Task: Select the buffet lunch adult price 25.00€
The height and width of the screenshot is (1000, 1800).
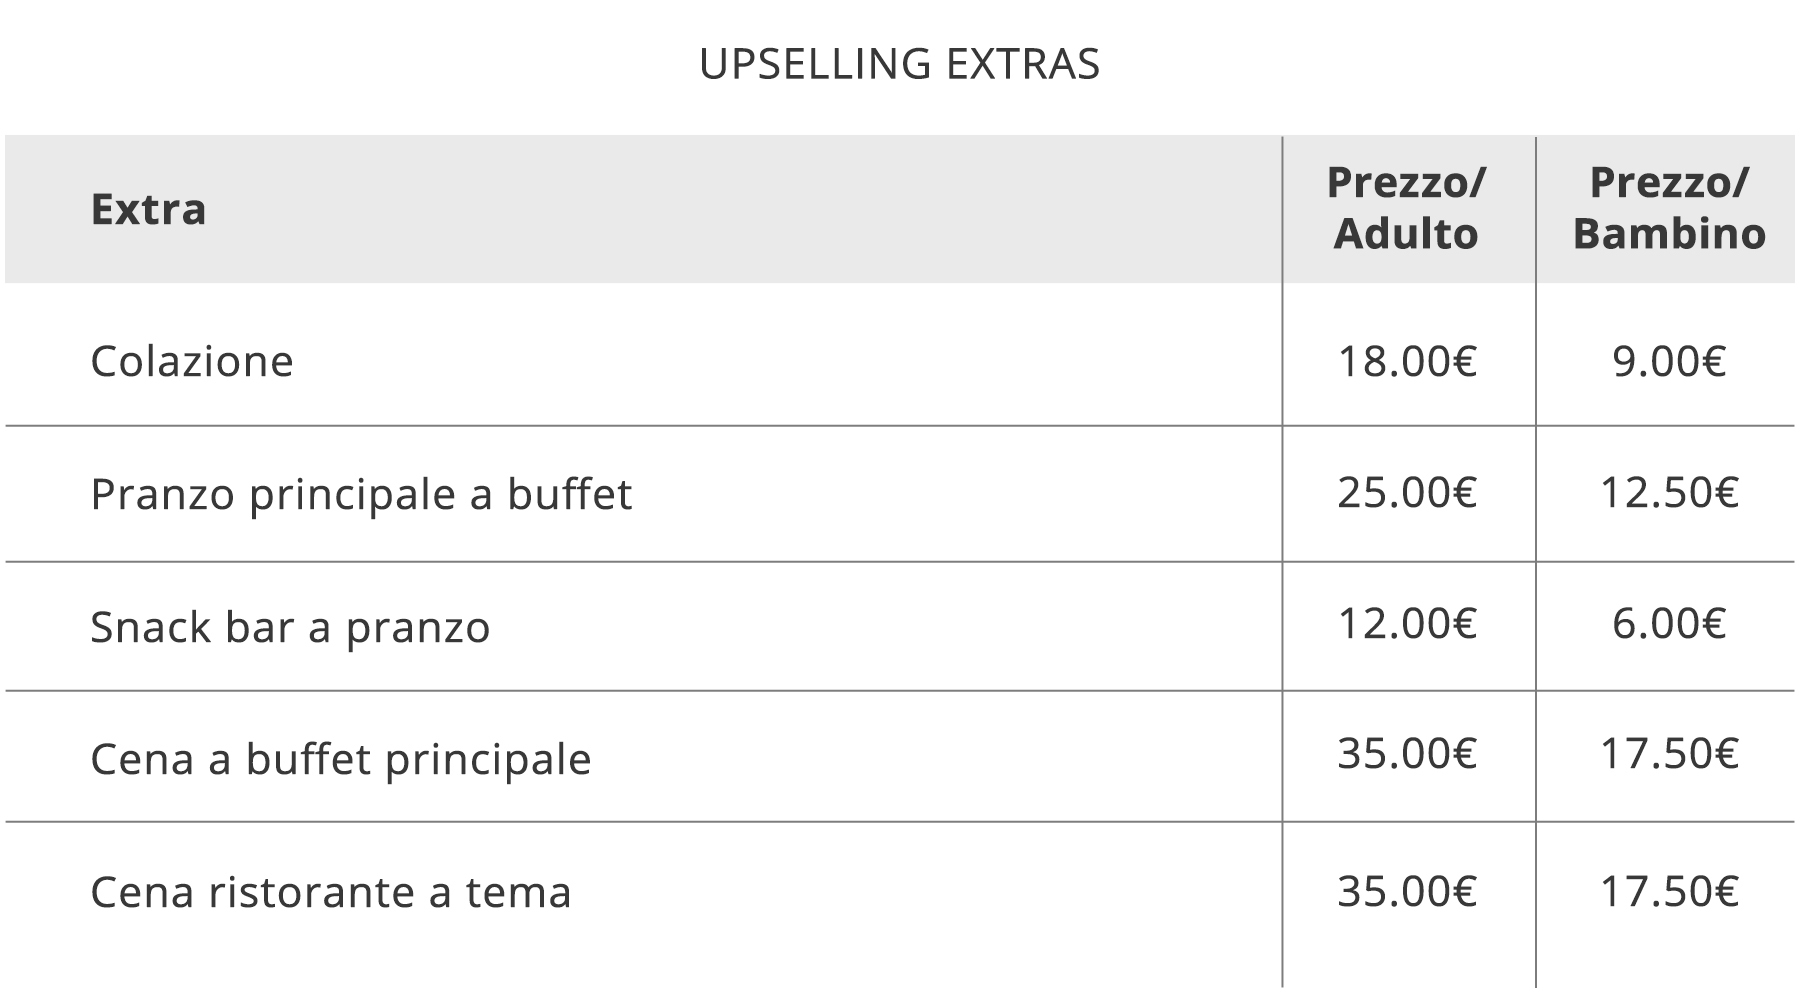Action: (x=1407, y=492)
